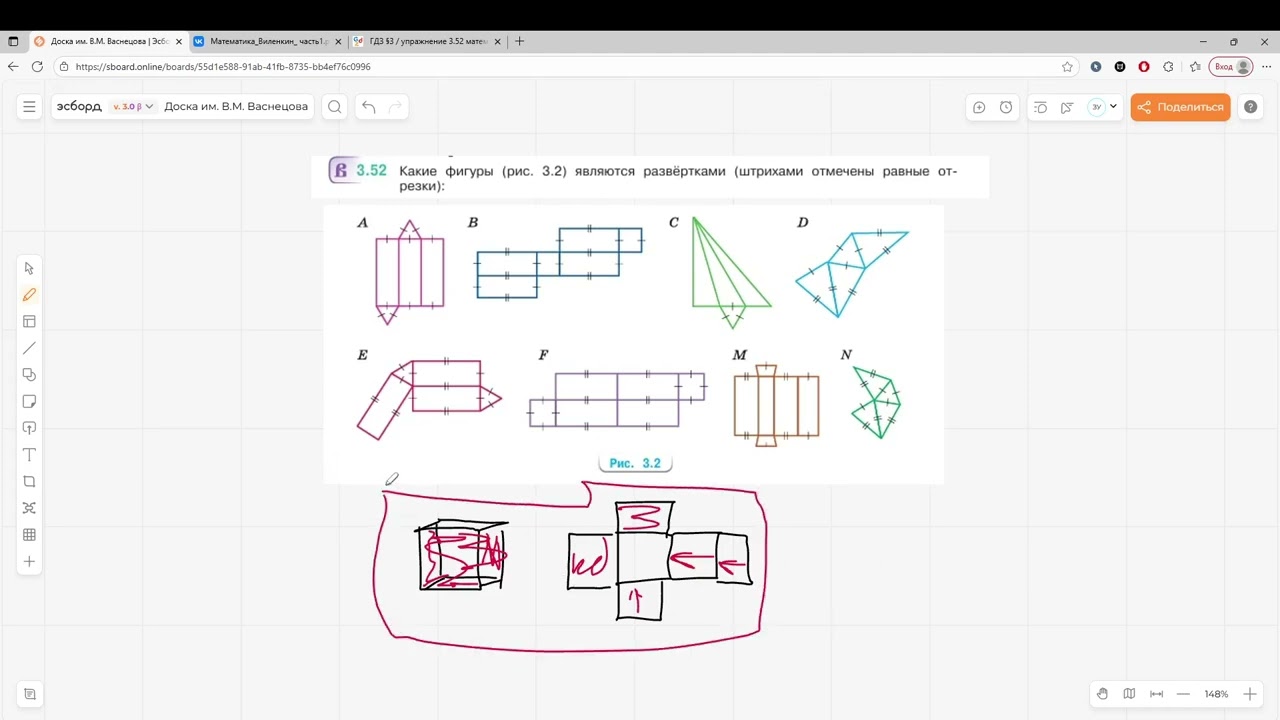Select the straight line tool
1280x720 pixels.
[29, 348]
